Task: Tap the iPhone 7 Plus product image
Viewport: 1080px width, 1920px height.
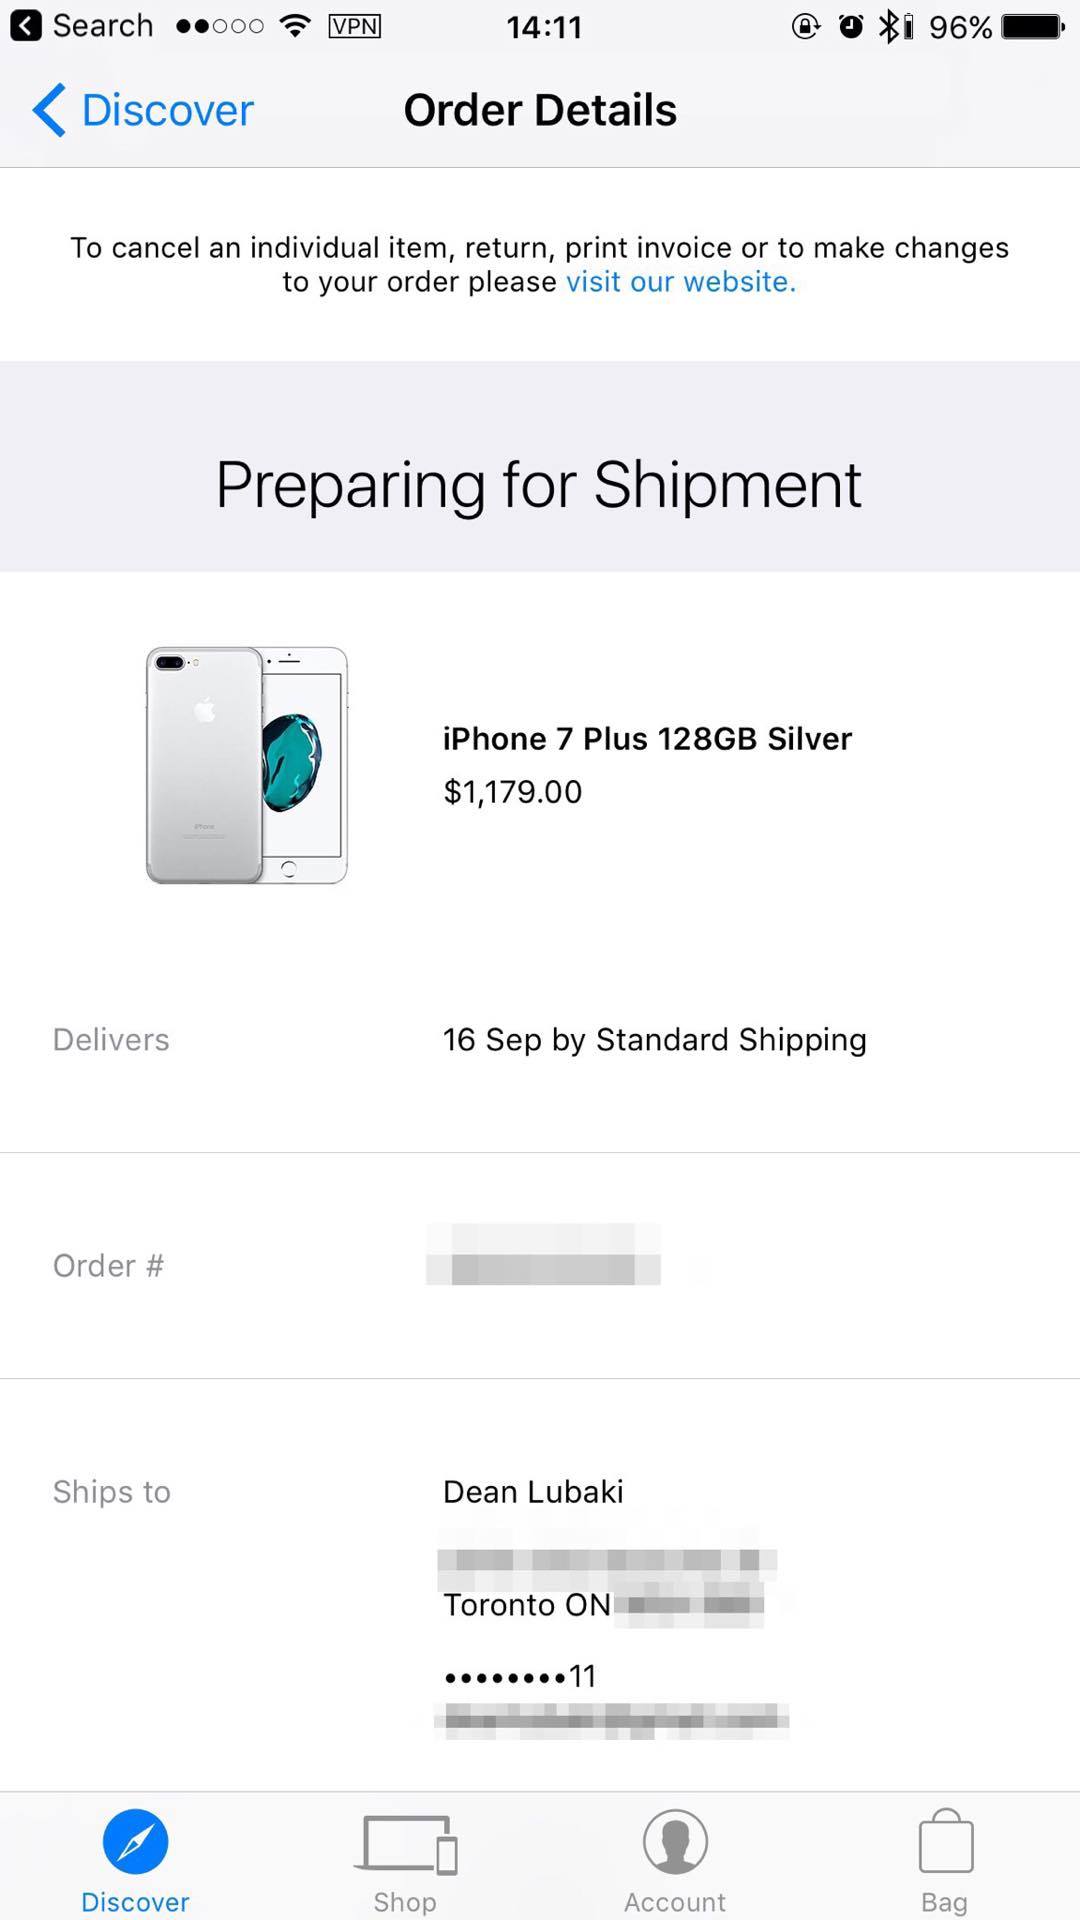Action: pos(247,765)
